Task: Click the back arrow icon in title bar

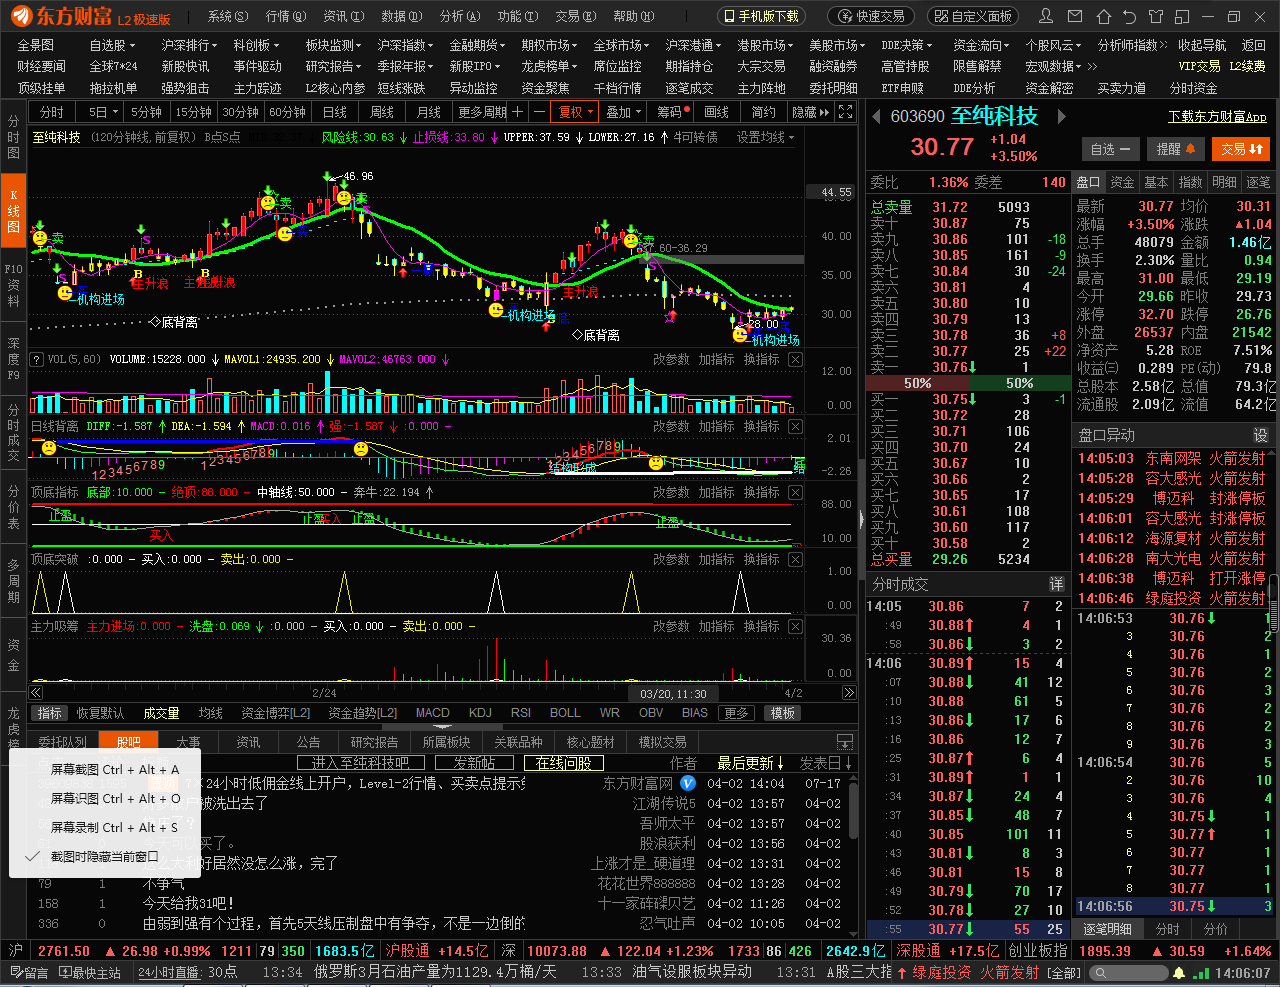Action: coord(1130,16)
